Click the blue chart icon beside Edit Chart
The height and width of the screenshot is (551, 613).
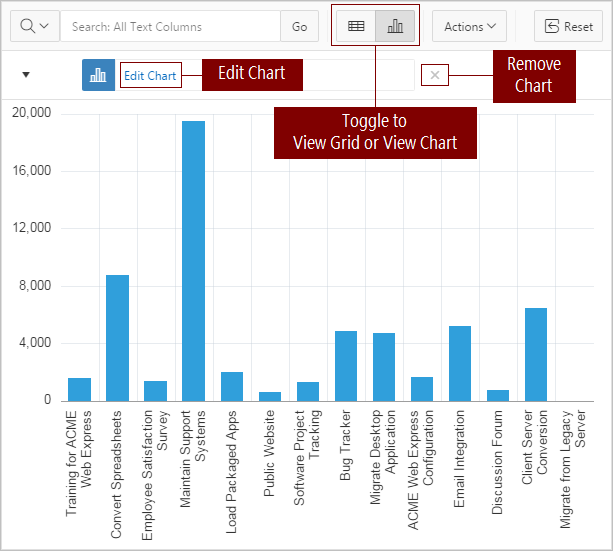(98, 76)
